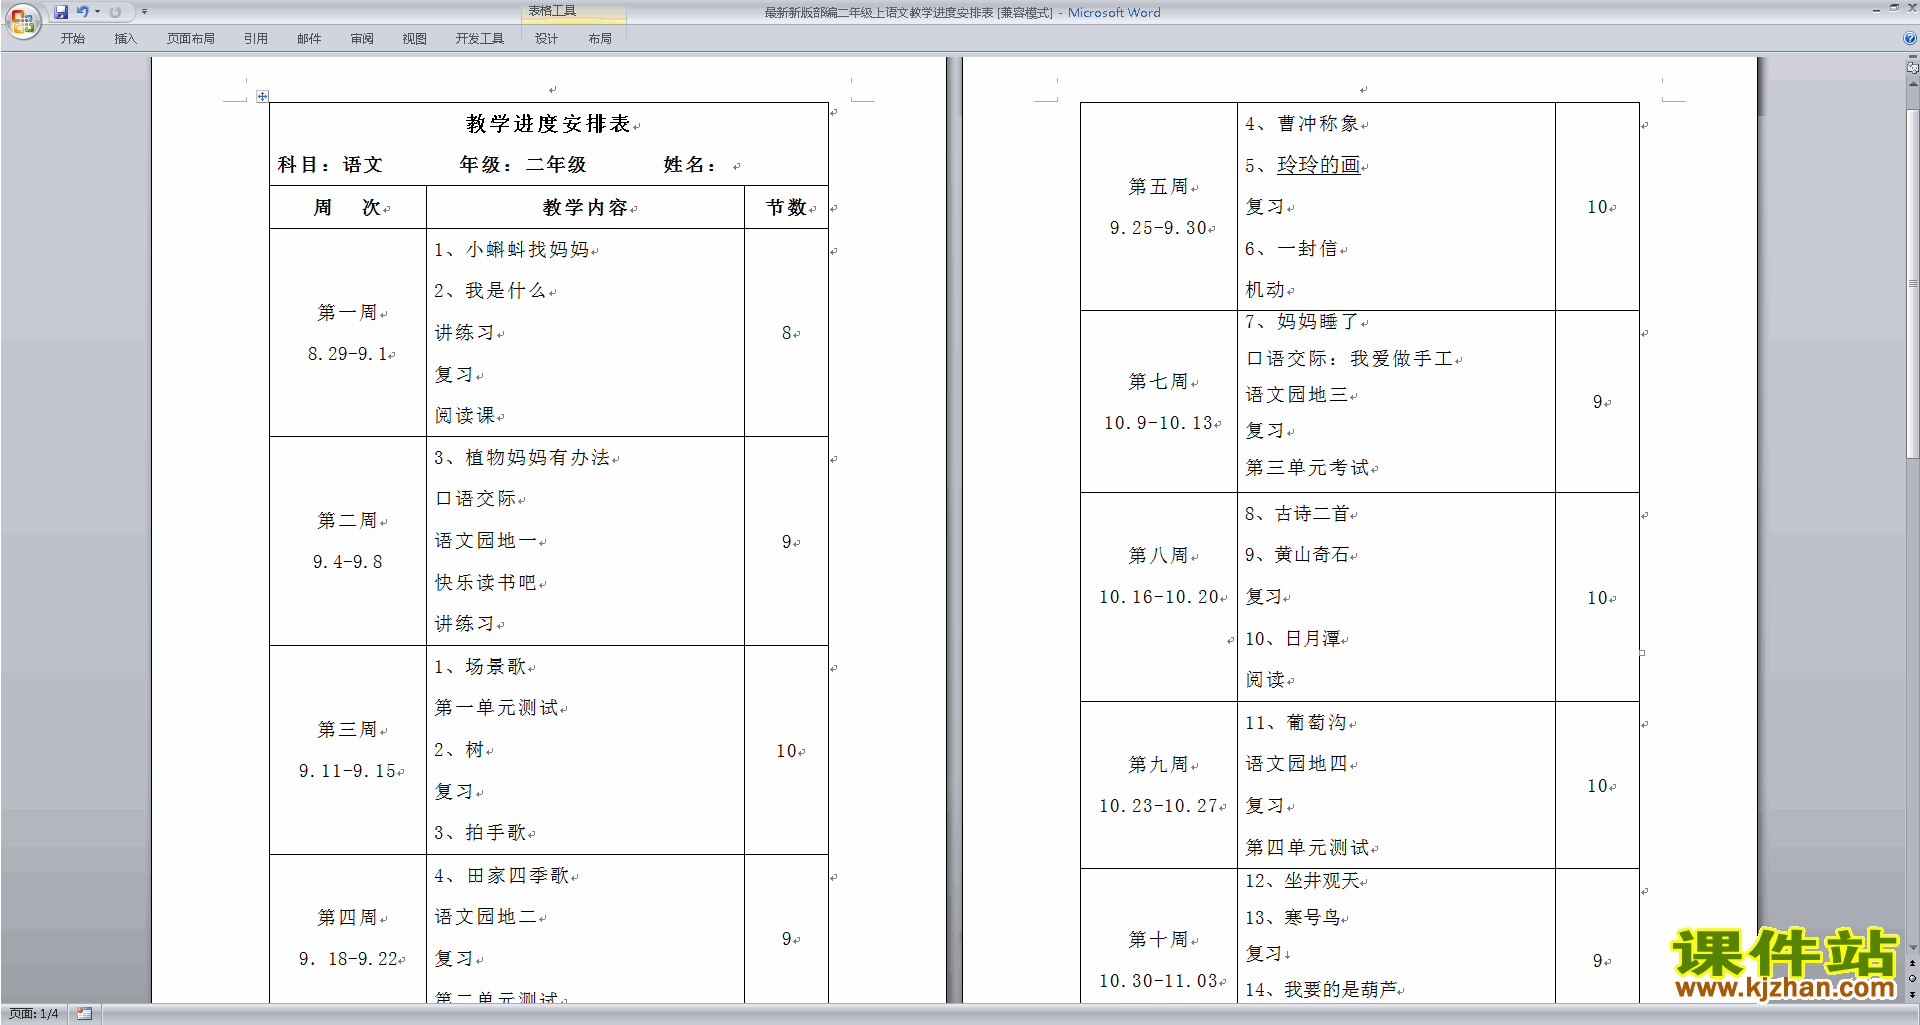1920x1025 pixels.
Task: Click 语文园地二 line
Action: [485, 917]
